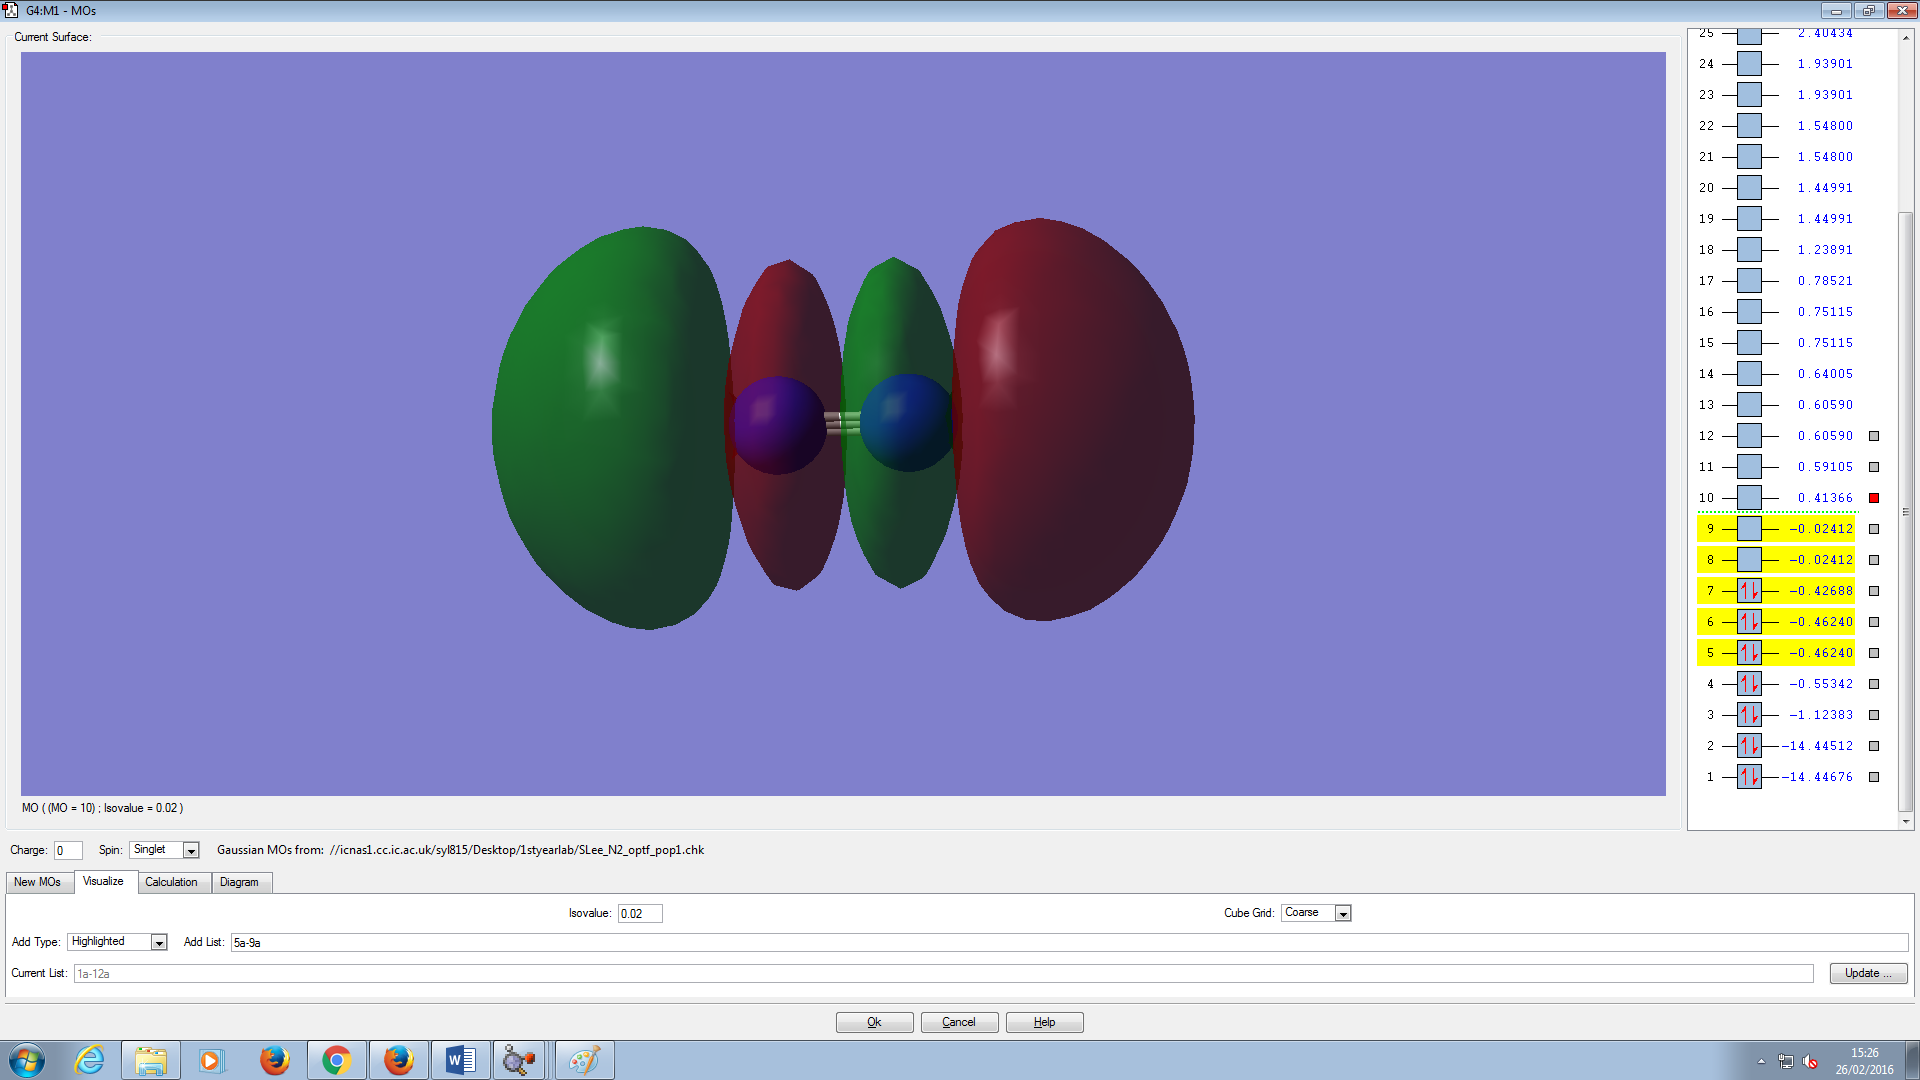This screenshot has height=1080, width=1920.
Task: Launch Google Chrome from taskbar
Action: pos(336,1060)
